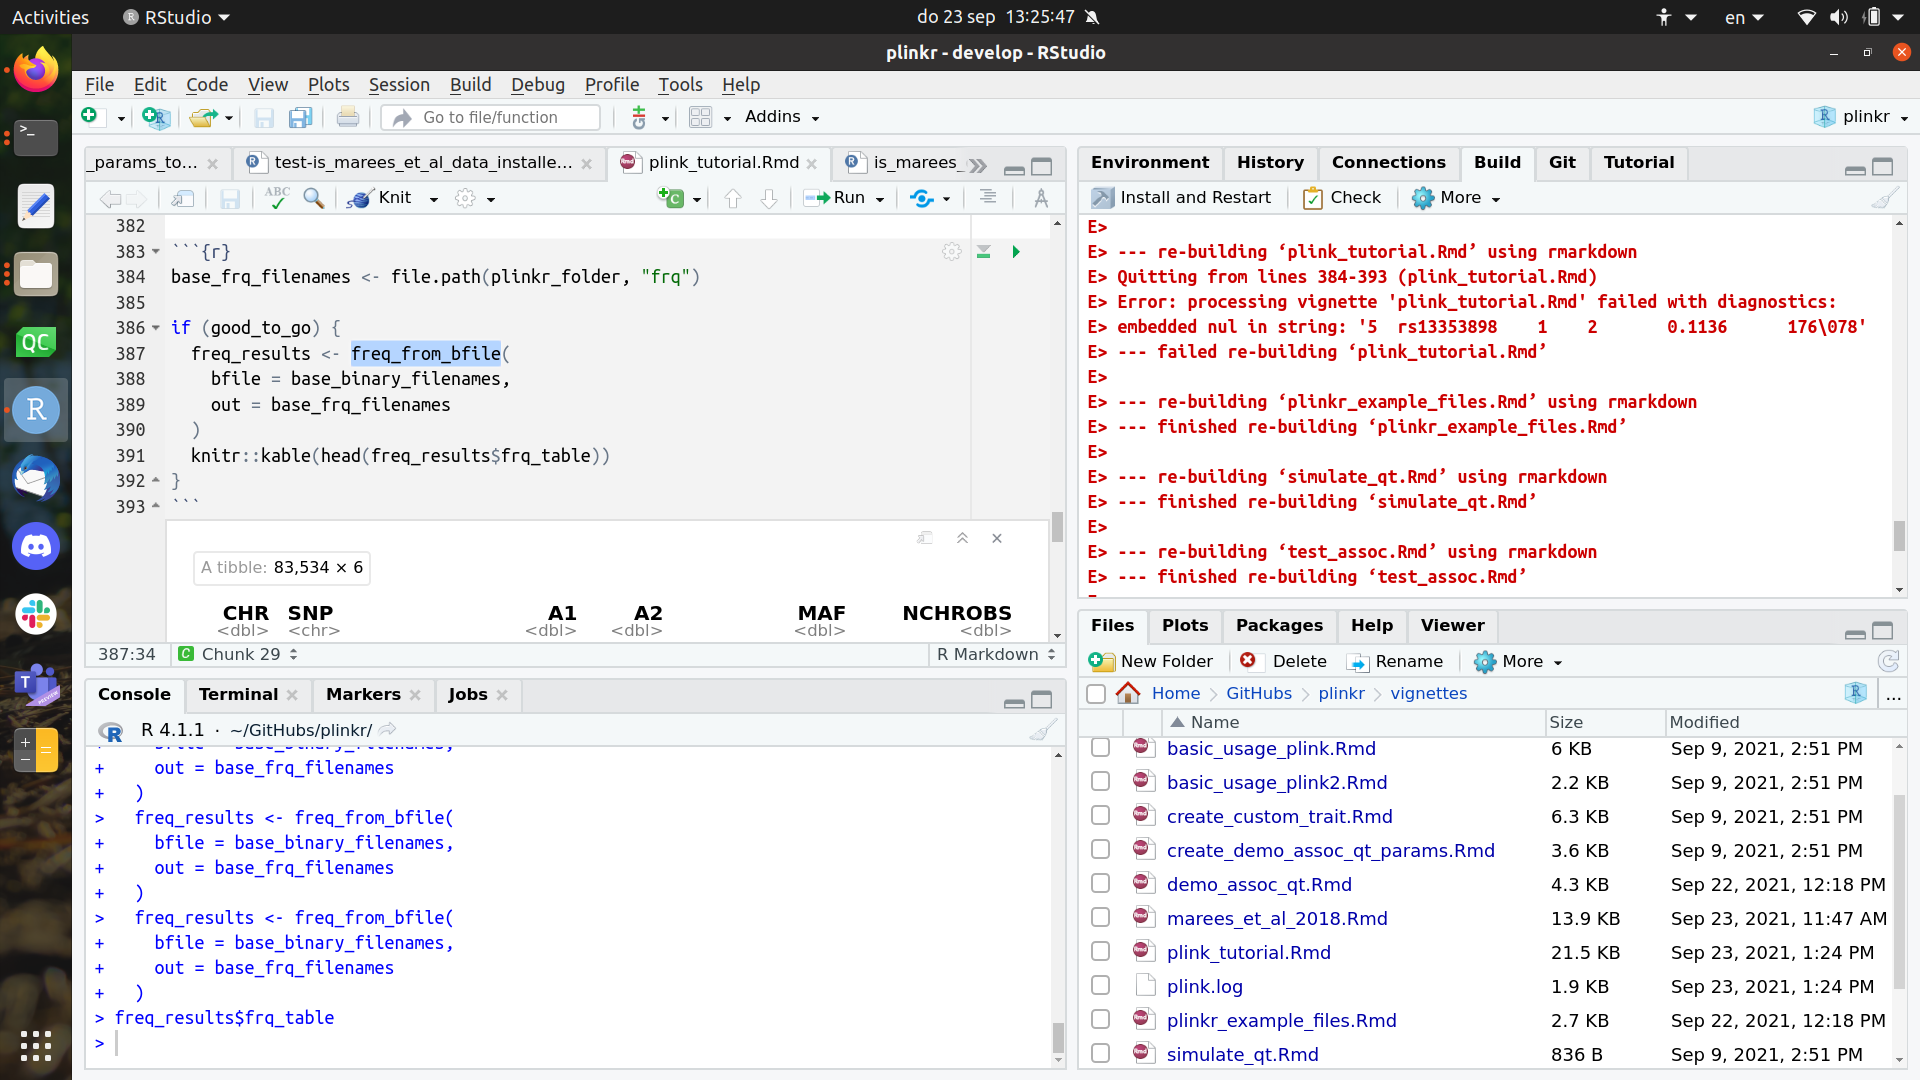Insert a new code chunk
Image resolution: width=1920 pixels, height=1080 pixels.
click(x=672, y=198)
